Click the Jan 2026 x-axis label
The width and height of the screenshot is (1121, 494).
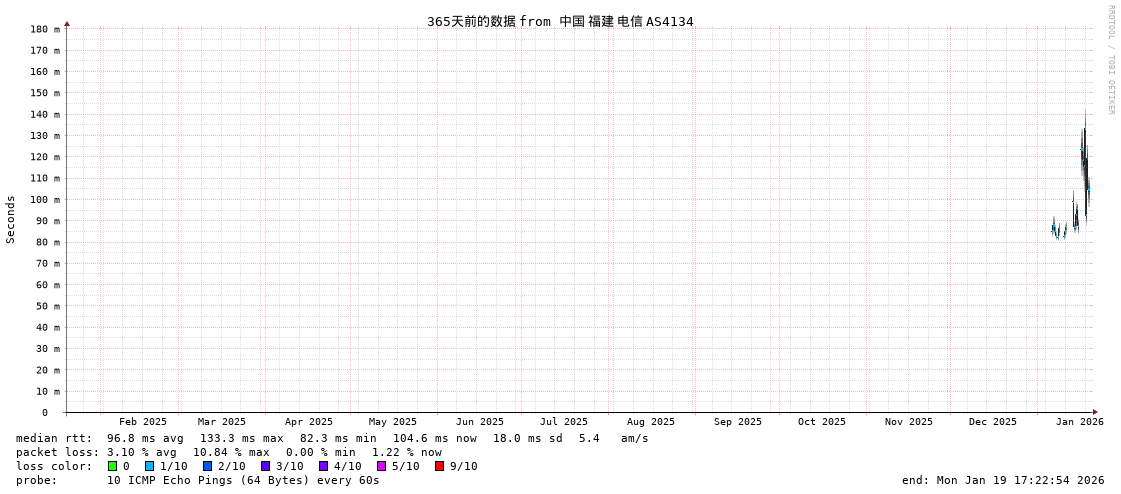pos(1080,422)
